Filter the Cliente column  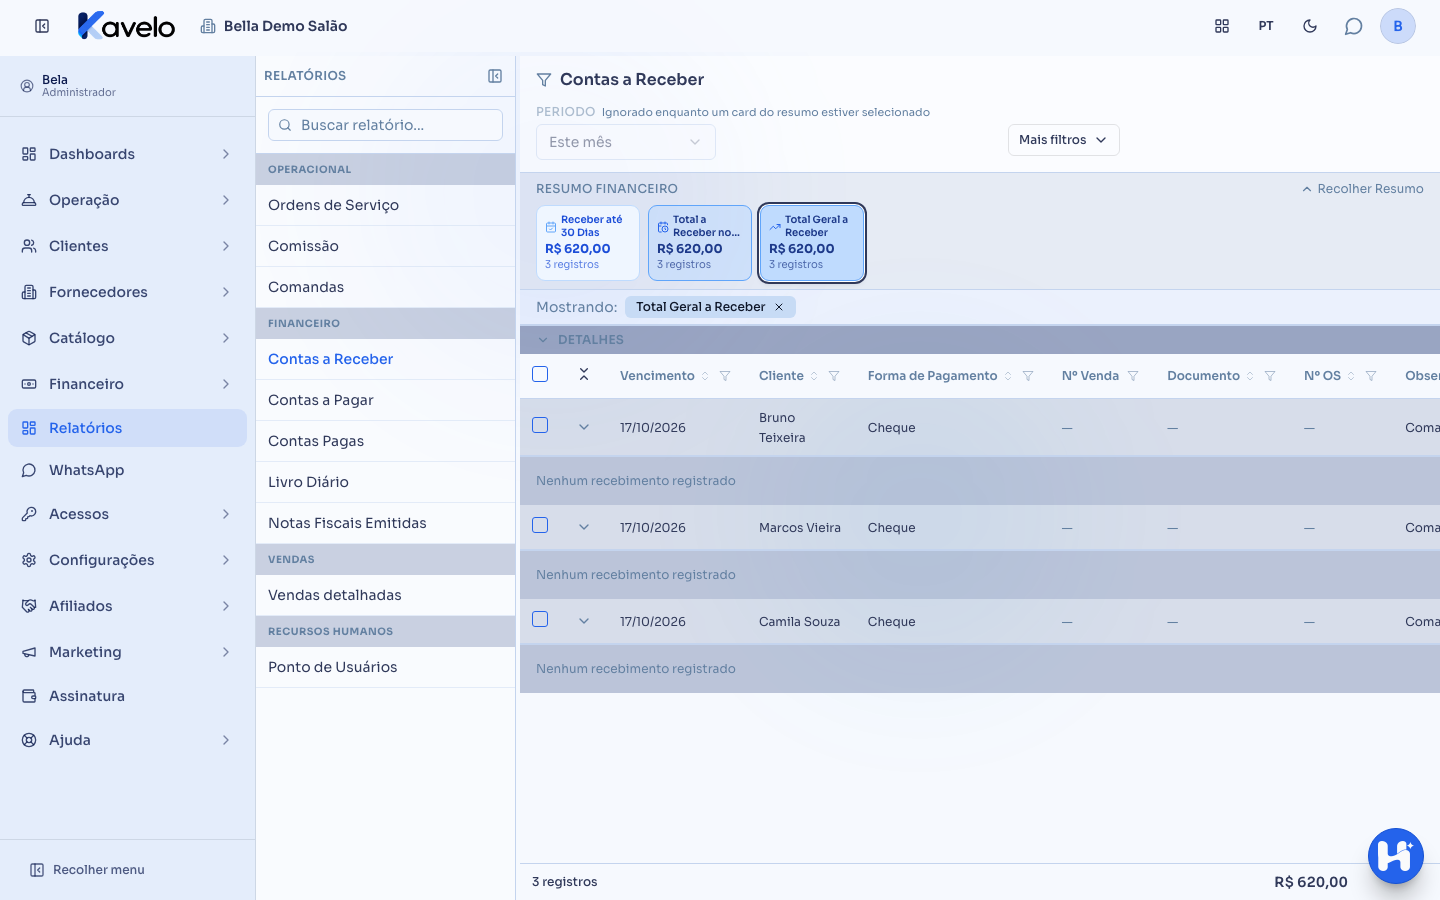point(834,376)
